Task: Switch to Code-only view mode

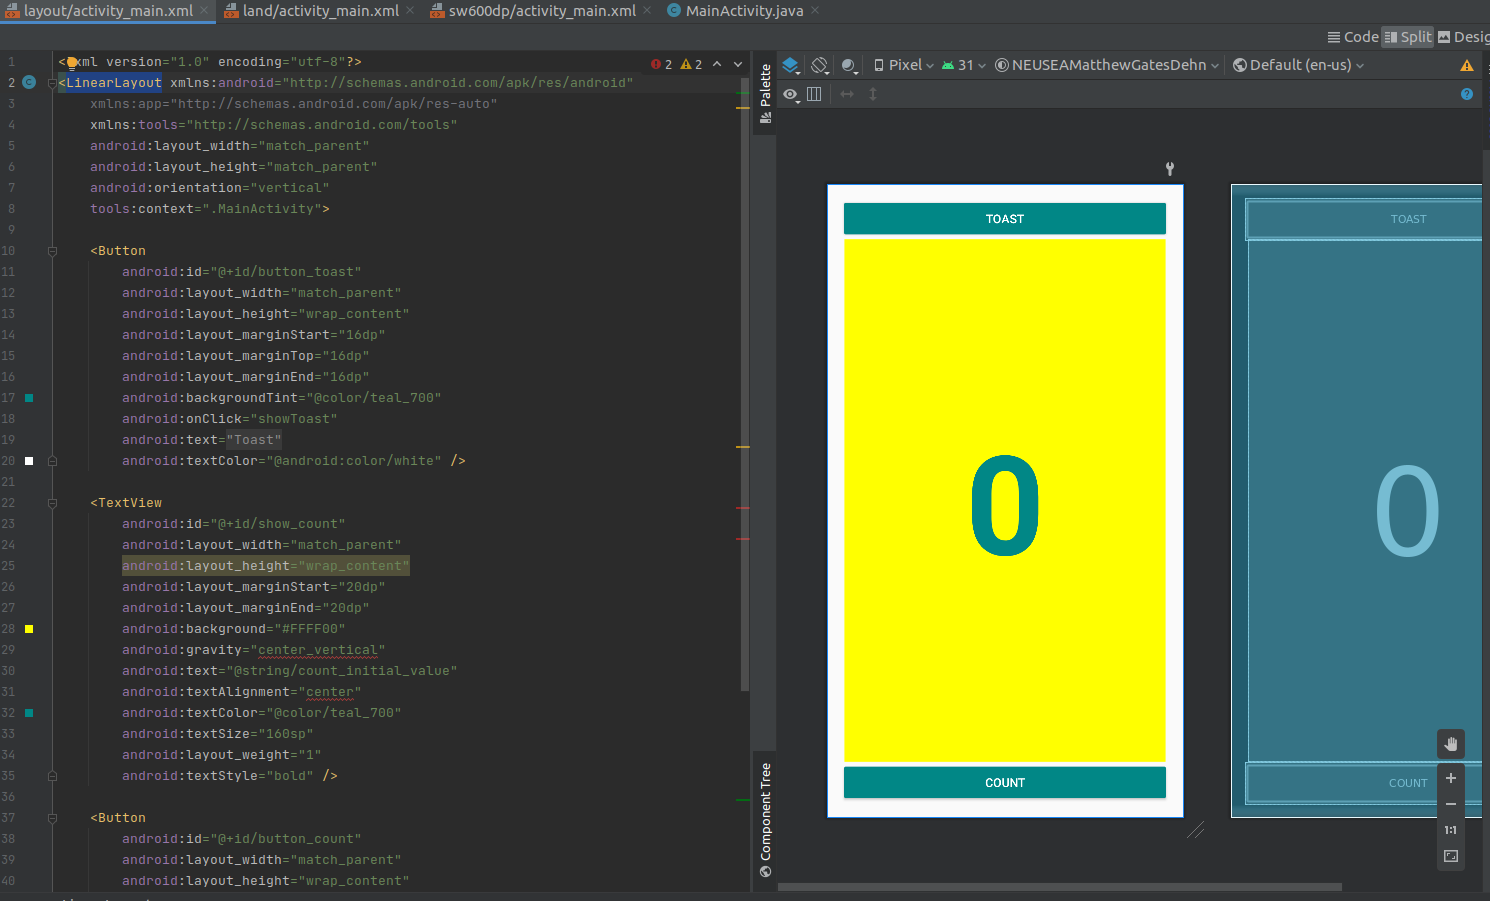Action: point(1353,37)
